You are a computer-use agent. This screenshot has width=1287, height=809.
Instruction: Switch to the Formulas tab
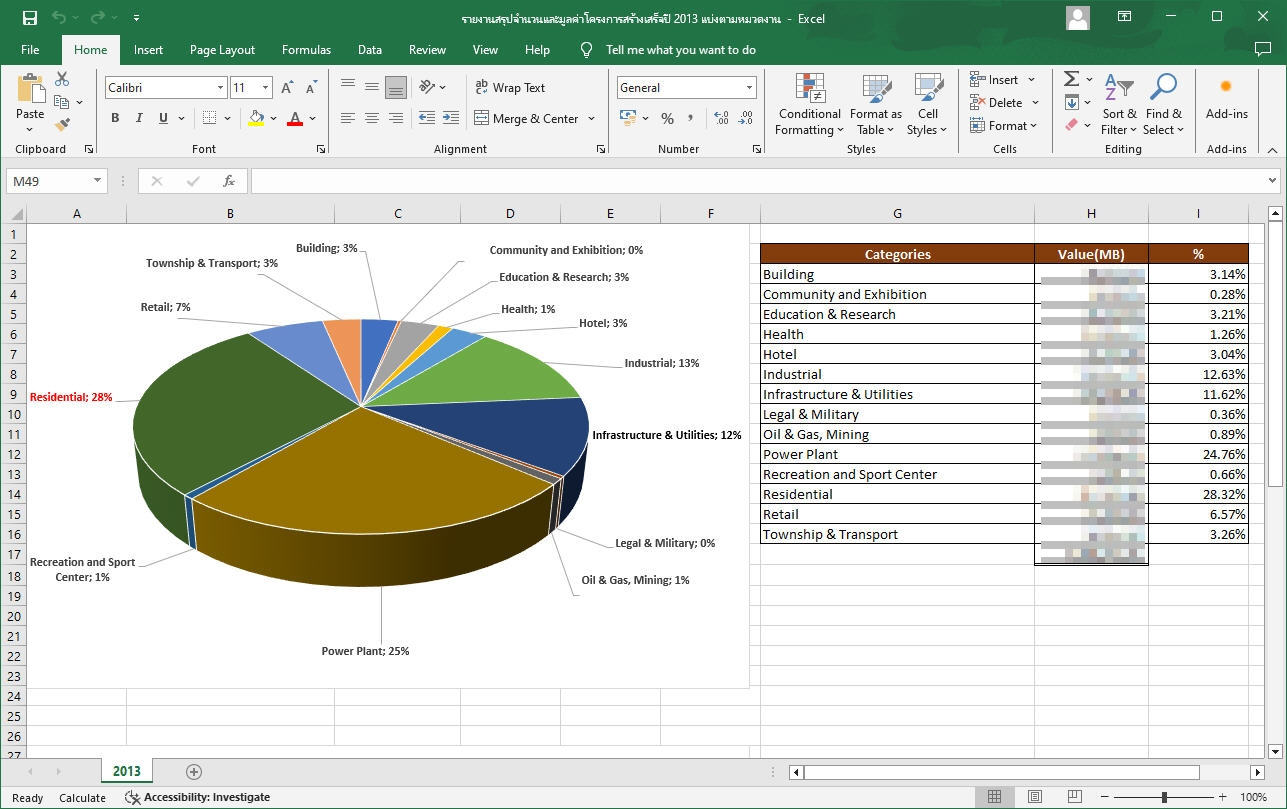[x=306, y=50]
